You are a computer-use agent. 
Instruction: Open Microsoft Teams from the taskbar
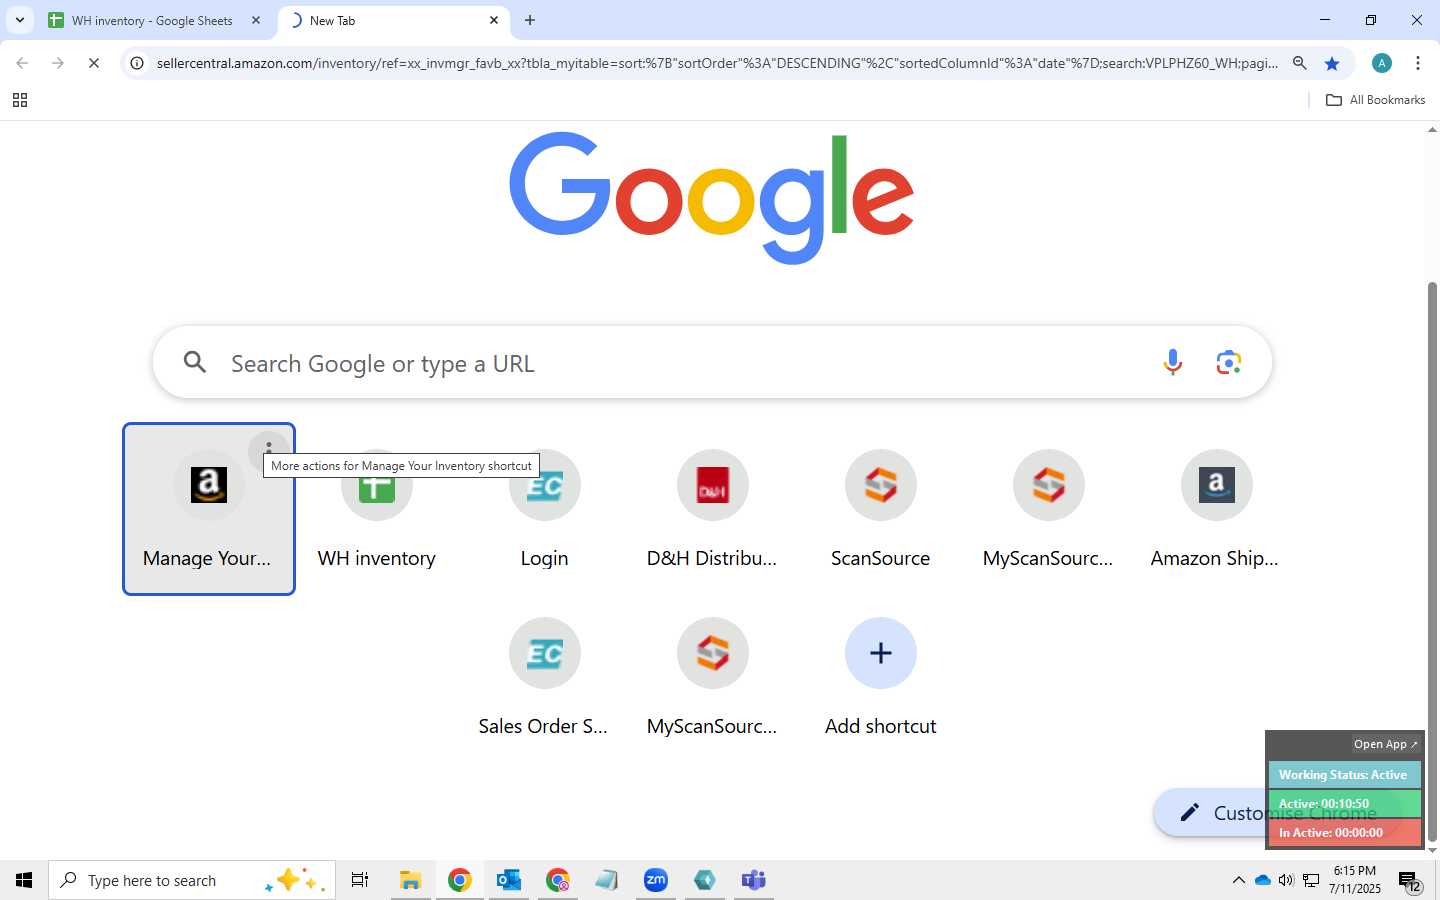754,880
